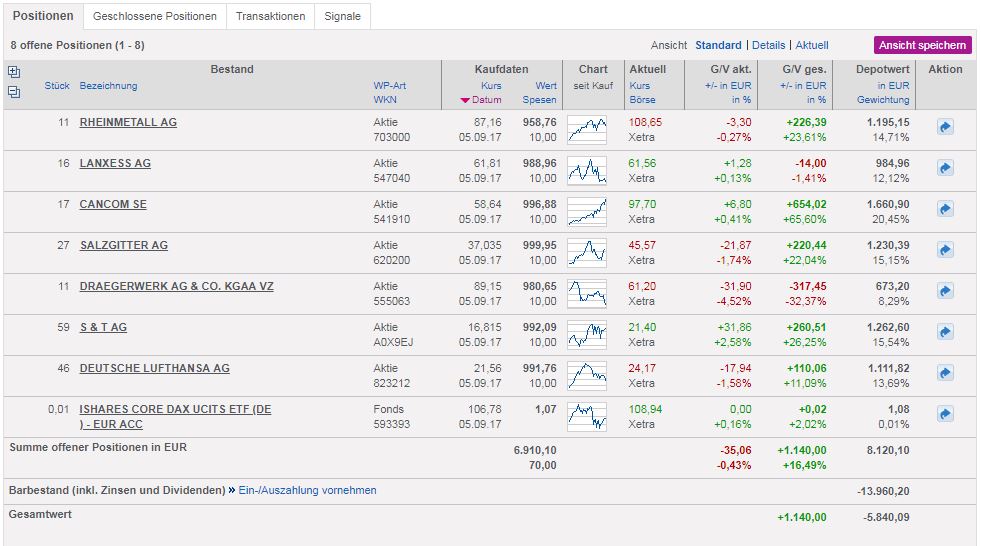Click the Lanxess AG action arrow icon
The width and height of the screenshot is (981, 546).
point(944,168)
